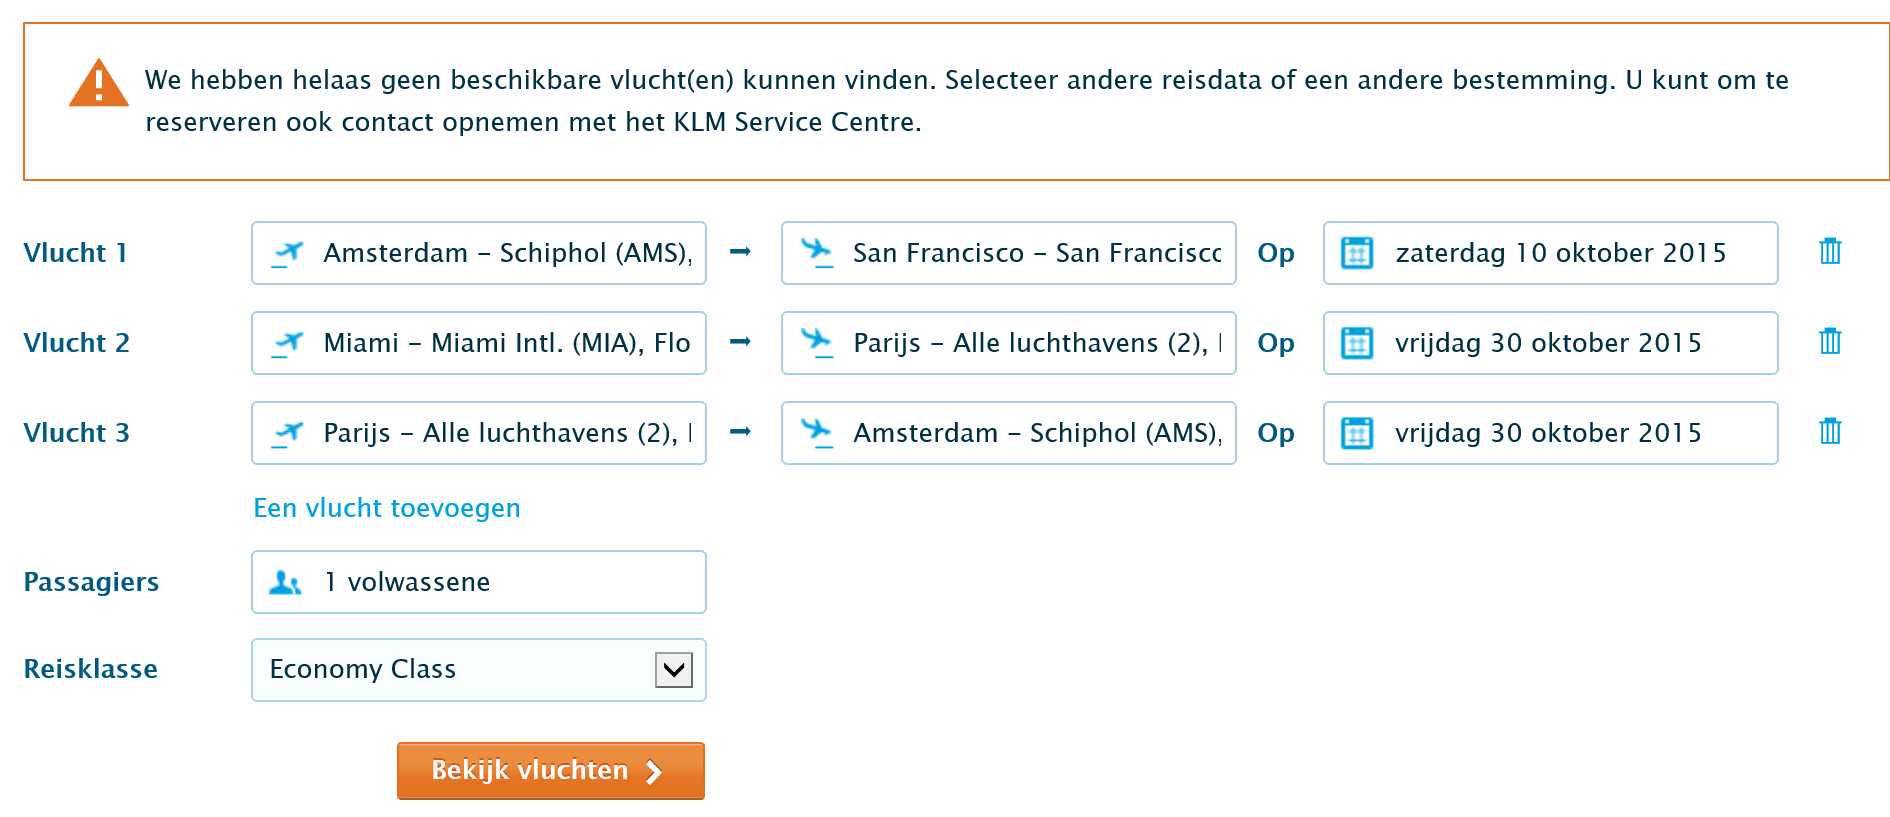Click the passengers people icon

click(285, 582)
